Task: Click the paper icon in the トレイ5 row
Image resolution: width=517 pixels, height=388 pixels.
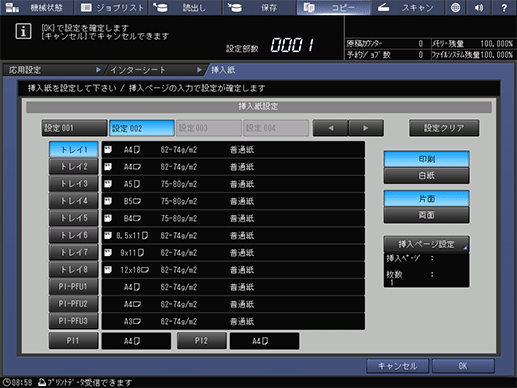Action: 108,218
